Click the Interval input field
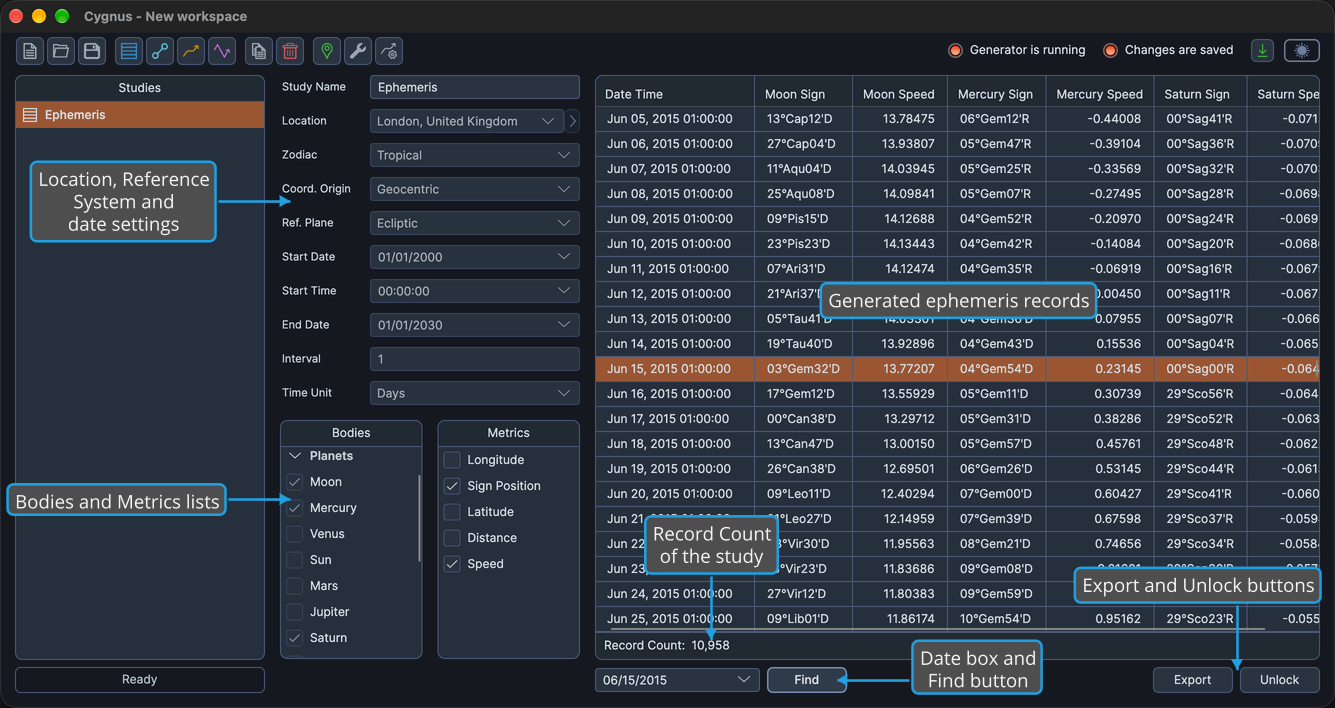Viewport: 1335px width, 708px height. point(475,359)
